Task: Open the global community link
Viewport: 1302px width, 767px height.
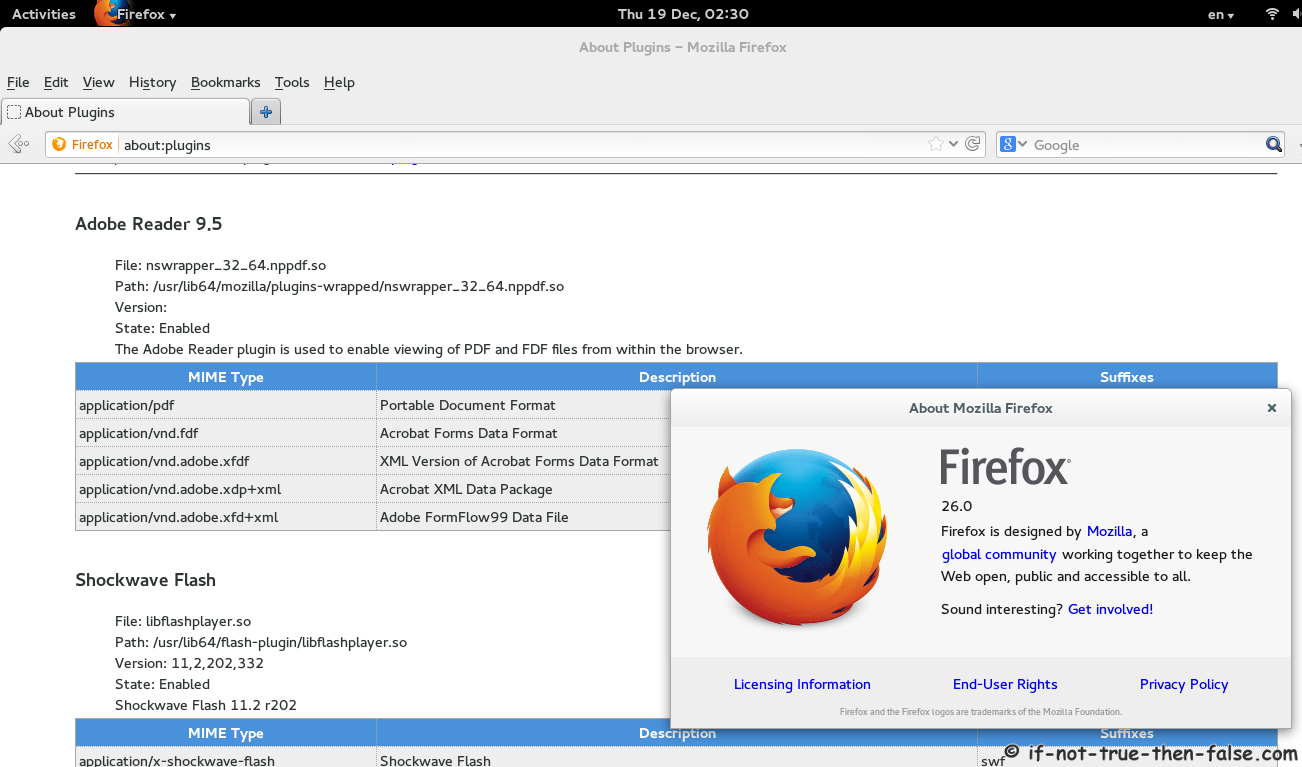Action: point(999,554)
